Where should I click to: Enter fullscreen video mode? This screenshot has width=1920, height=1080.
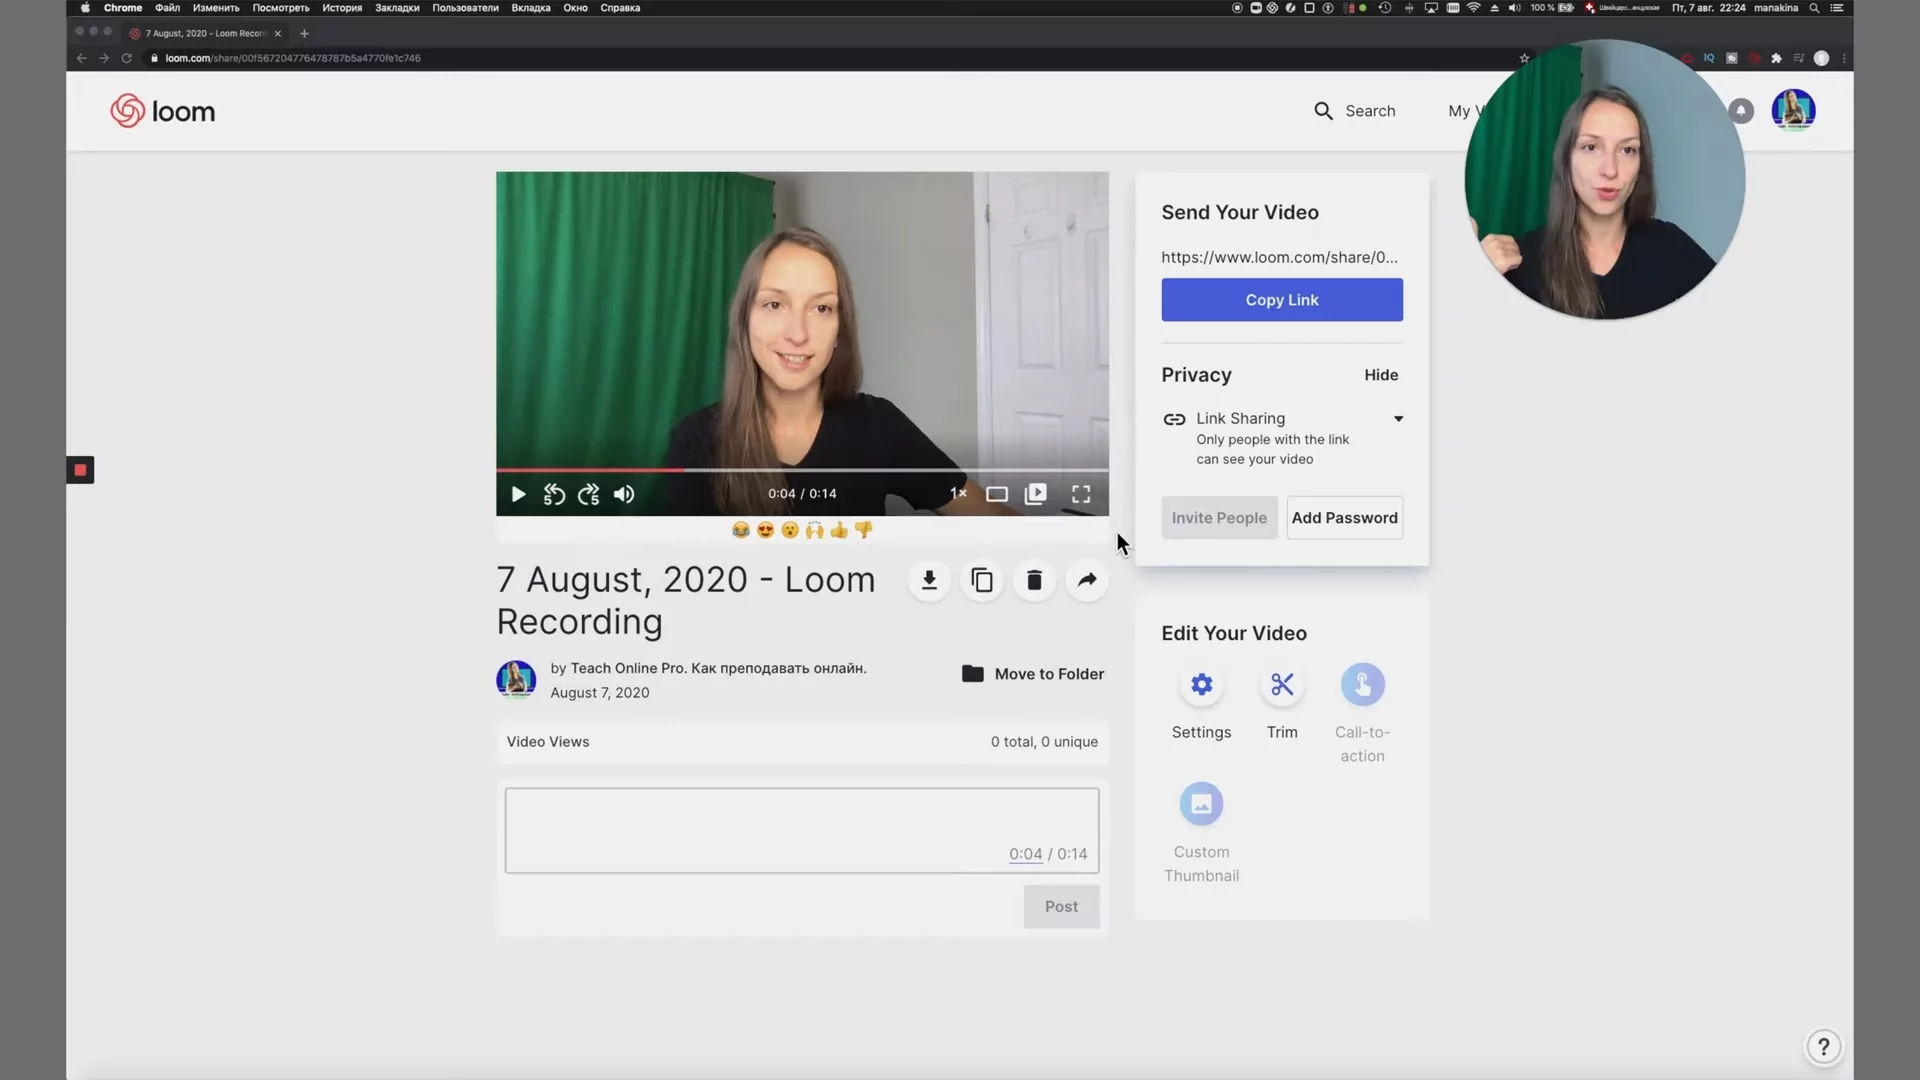click(x=1081, y=494)
